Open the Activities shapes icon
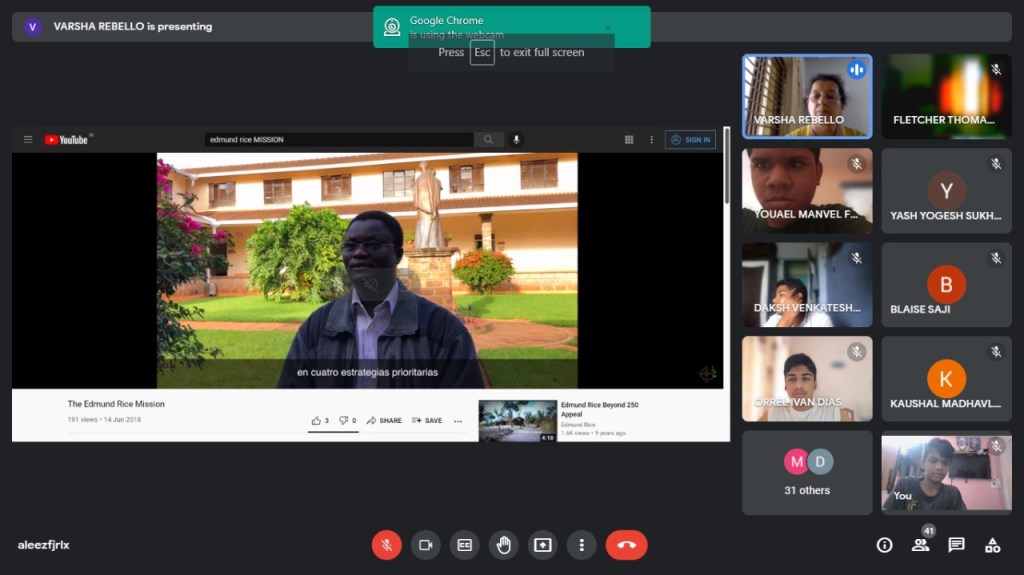The height and width of the screenshot is (575, 1024). (992, 545)
